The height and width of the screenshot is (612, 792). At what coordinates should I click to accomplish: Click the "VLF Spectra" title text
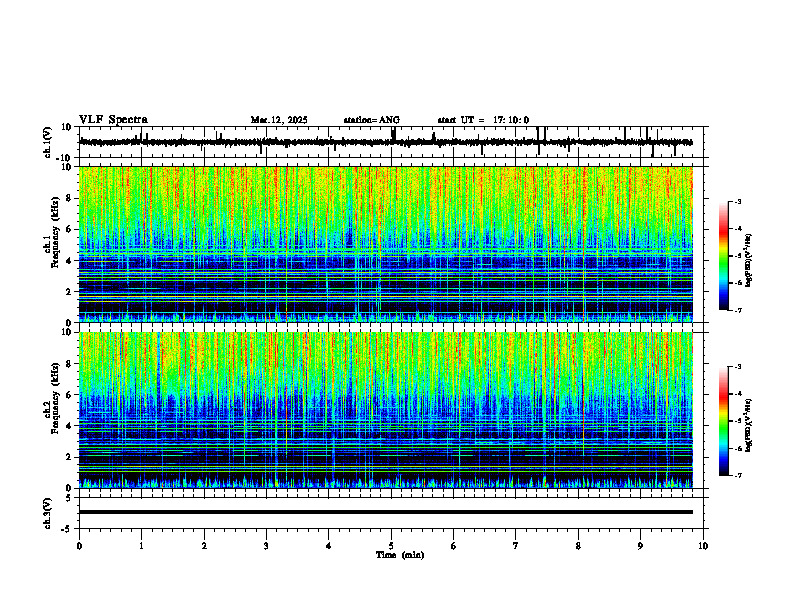(x=113, y=120)
